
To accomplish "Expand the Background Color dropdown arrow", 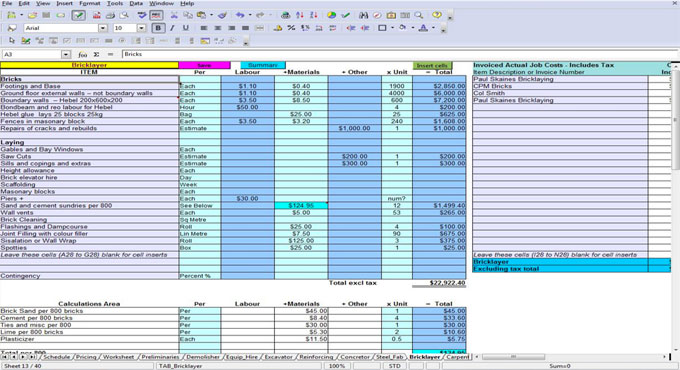I will (x=413, y=28).
